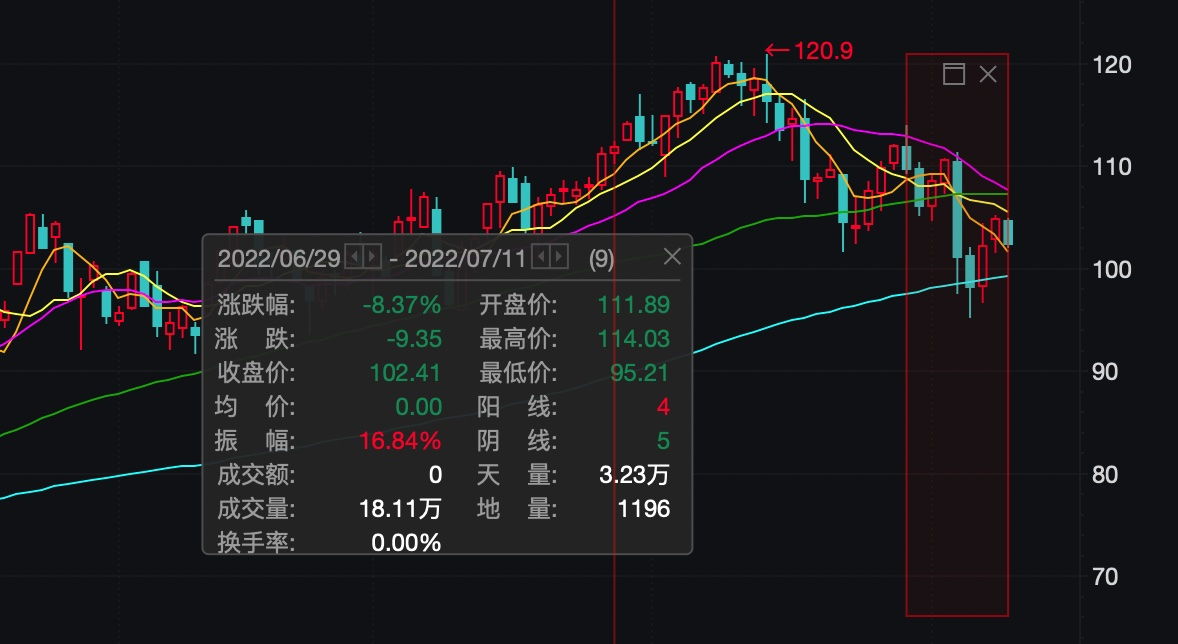The image size is (1178, 644).
Task: Click the right arrow beside 2022/07/11
Action: tap(560, 257)
